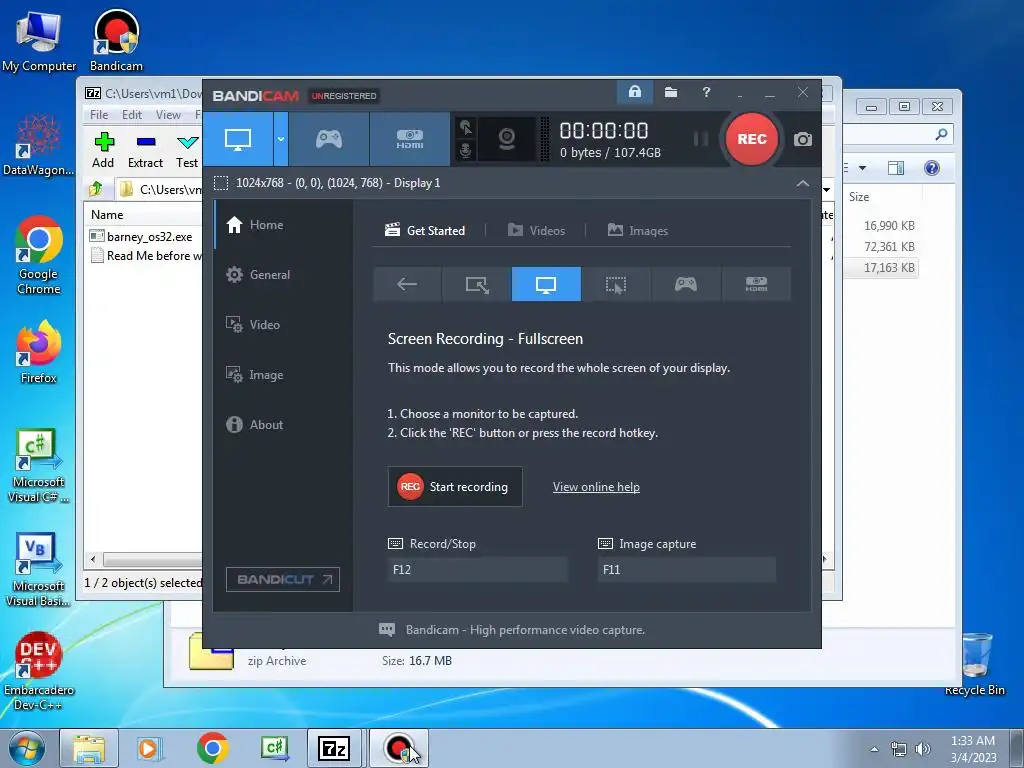Open About section in sidebar

tap(283, 424)
